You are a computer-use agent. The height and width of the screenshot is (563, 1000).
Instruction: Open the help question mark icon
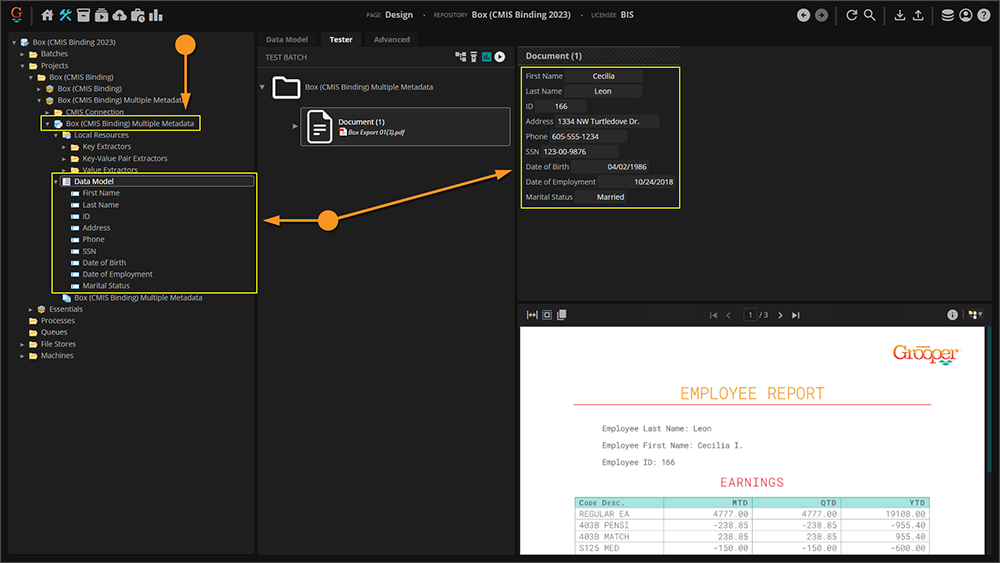pyautogui.click(x=983, y=15)
